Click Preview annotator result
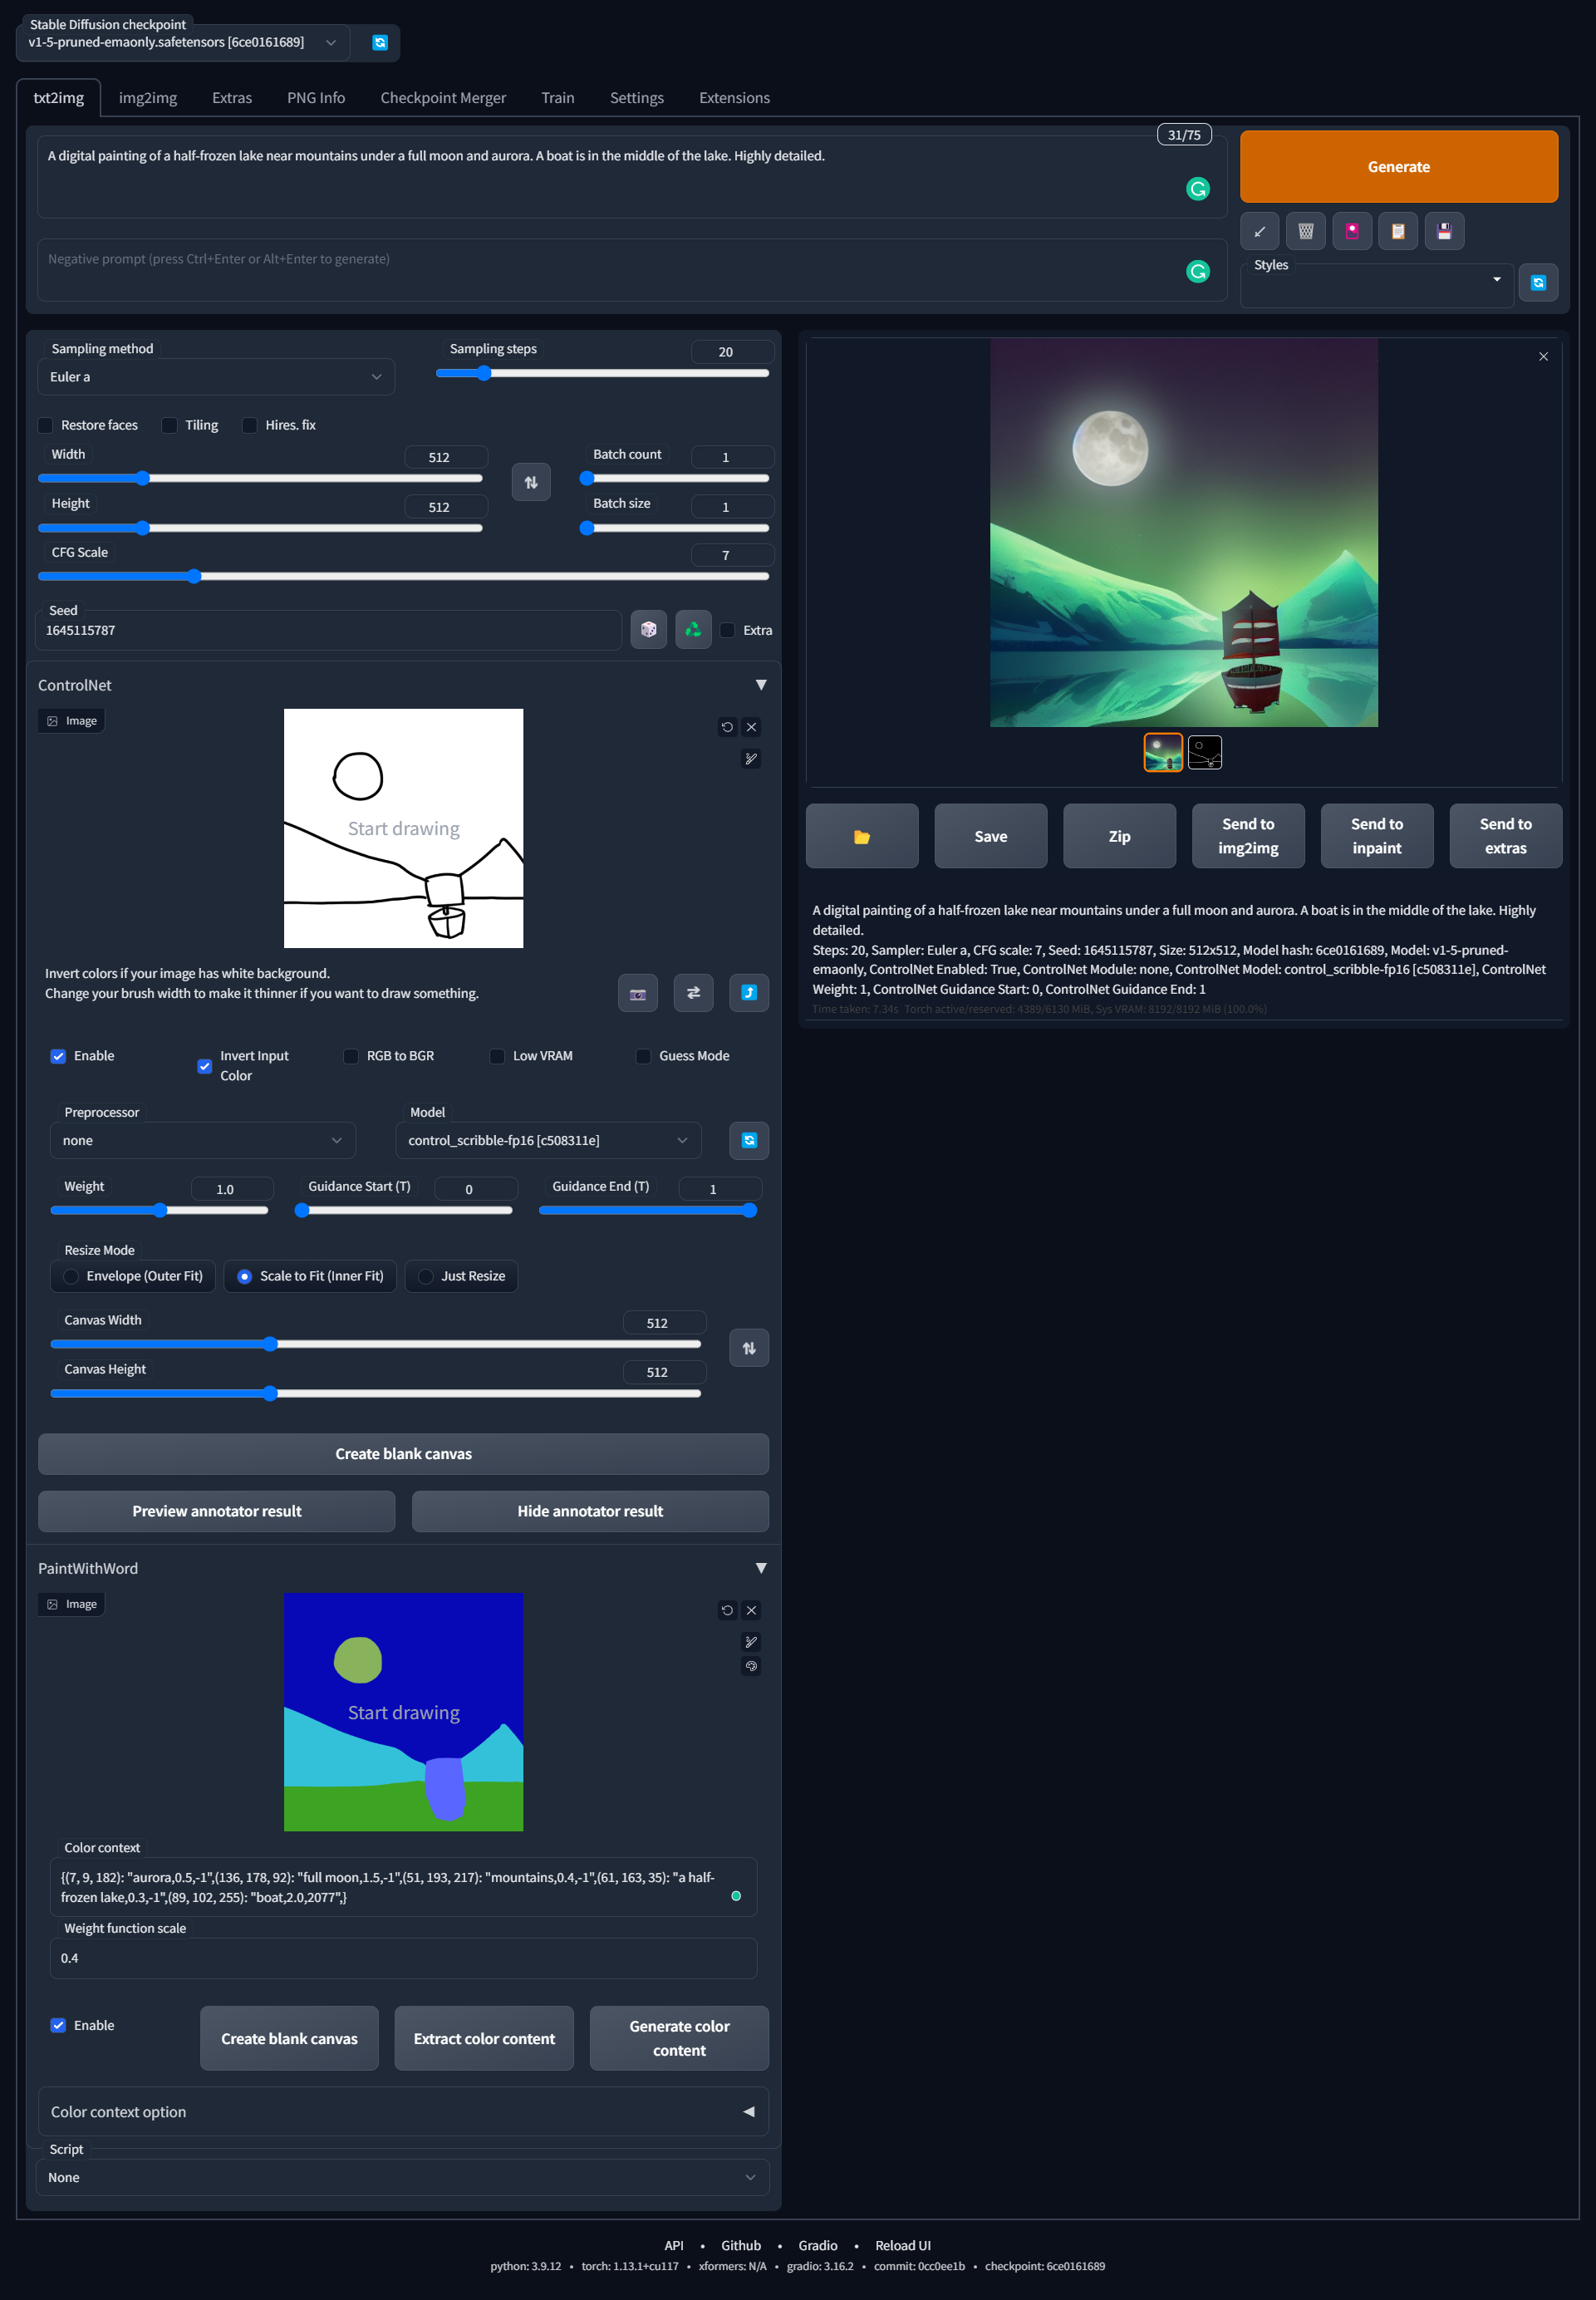Viewport: 1596px width, 2300px height. pos(217,1511)
